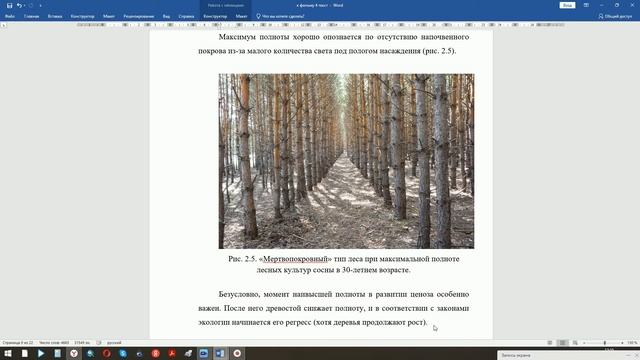This screenshot has width=640, height=360.
Task: Click the Общий доступ share button
Action: pyautogui.click(x=615, y=16)
